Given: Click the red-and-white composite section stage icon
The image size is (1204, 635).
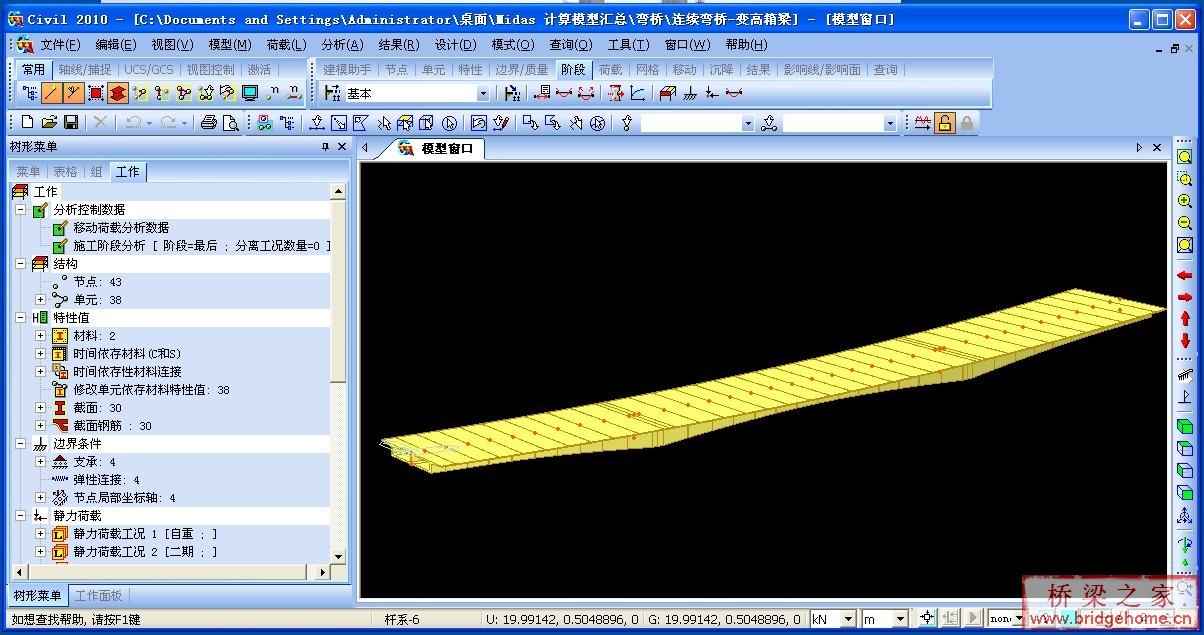Looking at the screenshot, I should 668,93.
